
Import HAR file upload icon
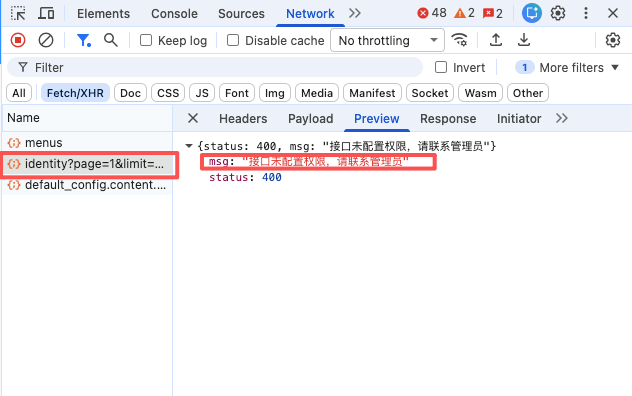point(496,40)
